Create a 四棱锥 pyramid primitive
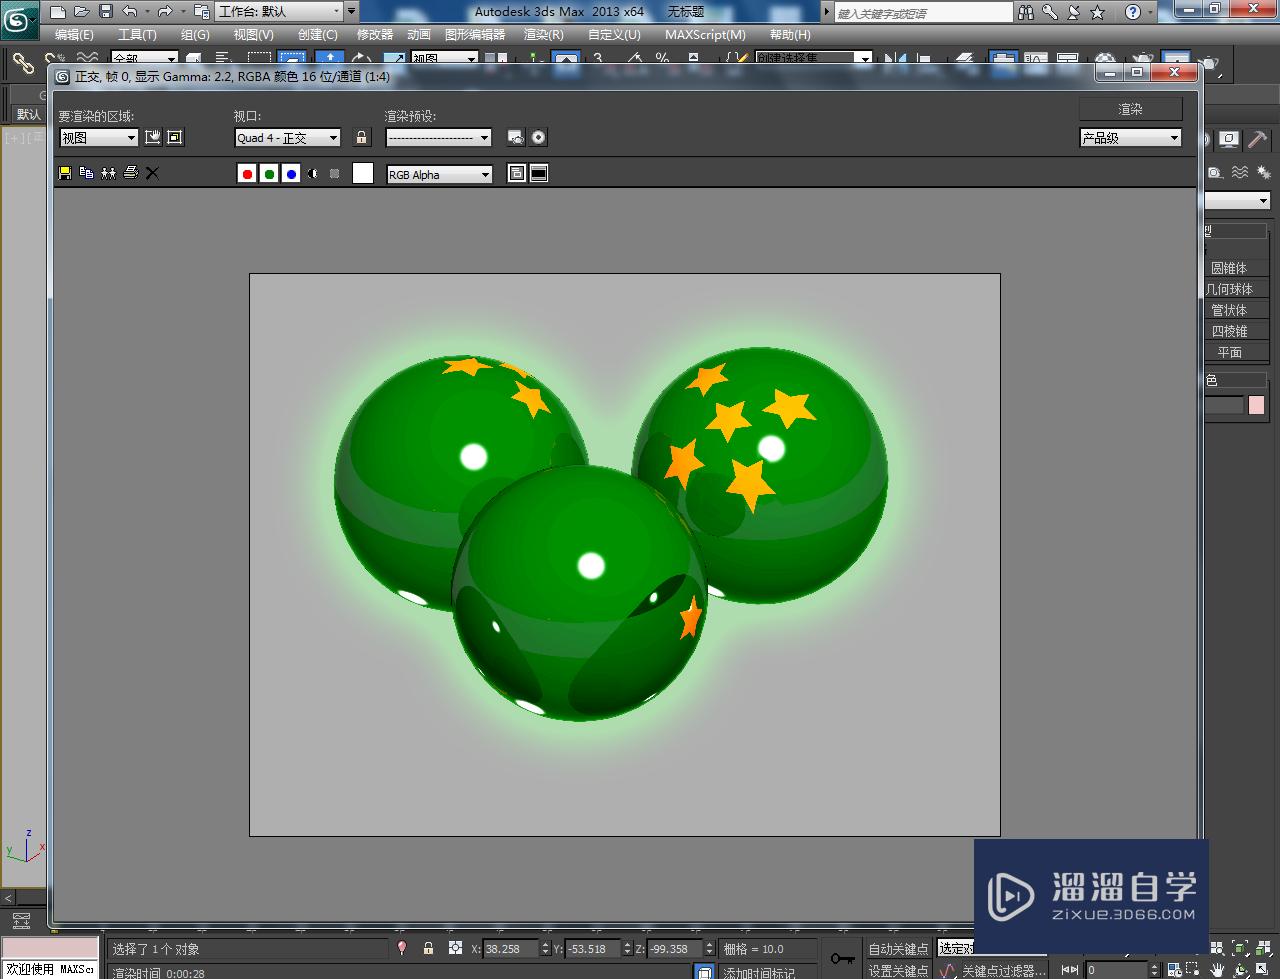This screenshot has height=979, width=1280. 1235,331
